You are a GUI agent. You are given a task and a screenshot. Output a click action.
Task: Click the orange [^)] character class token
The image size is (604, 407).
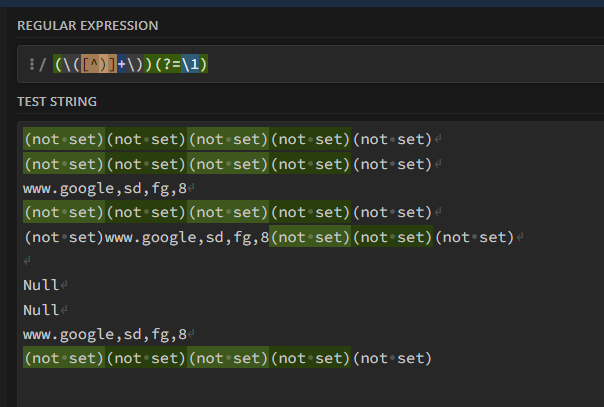click(x=97, y=65)
